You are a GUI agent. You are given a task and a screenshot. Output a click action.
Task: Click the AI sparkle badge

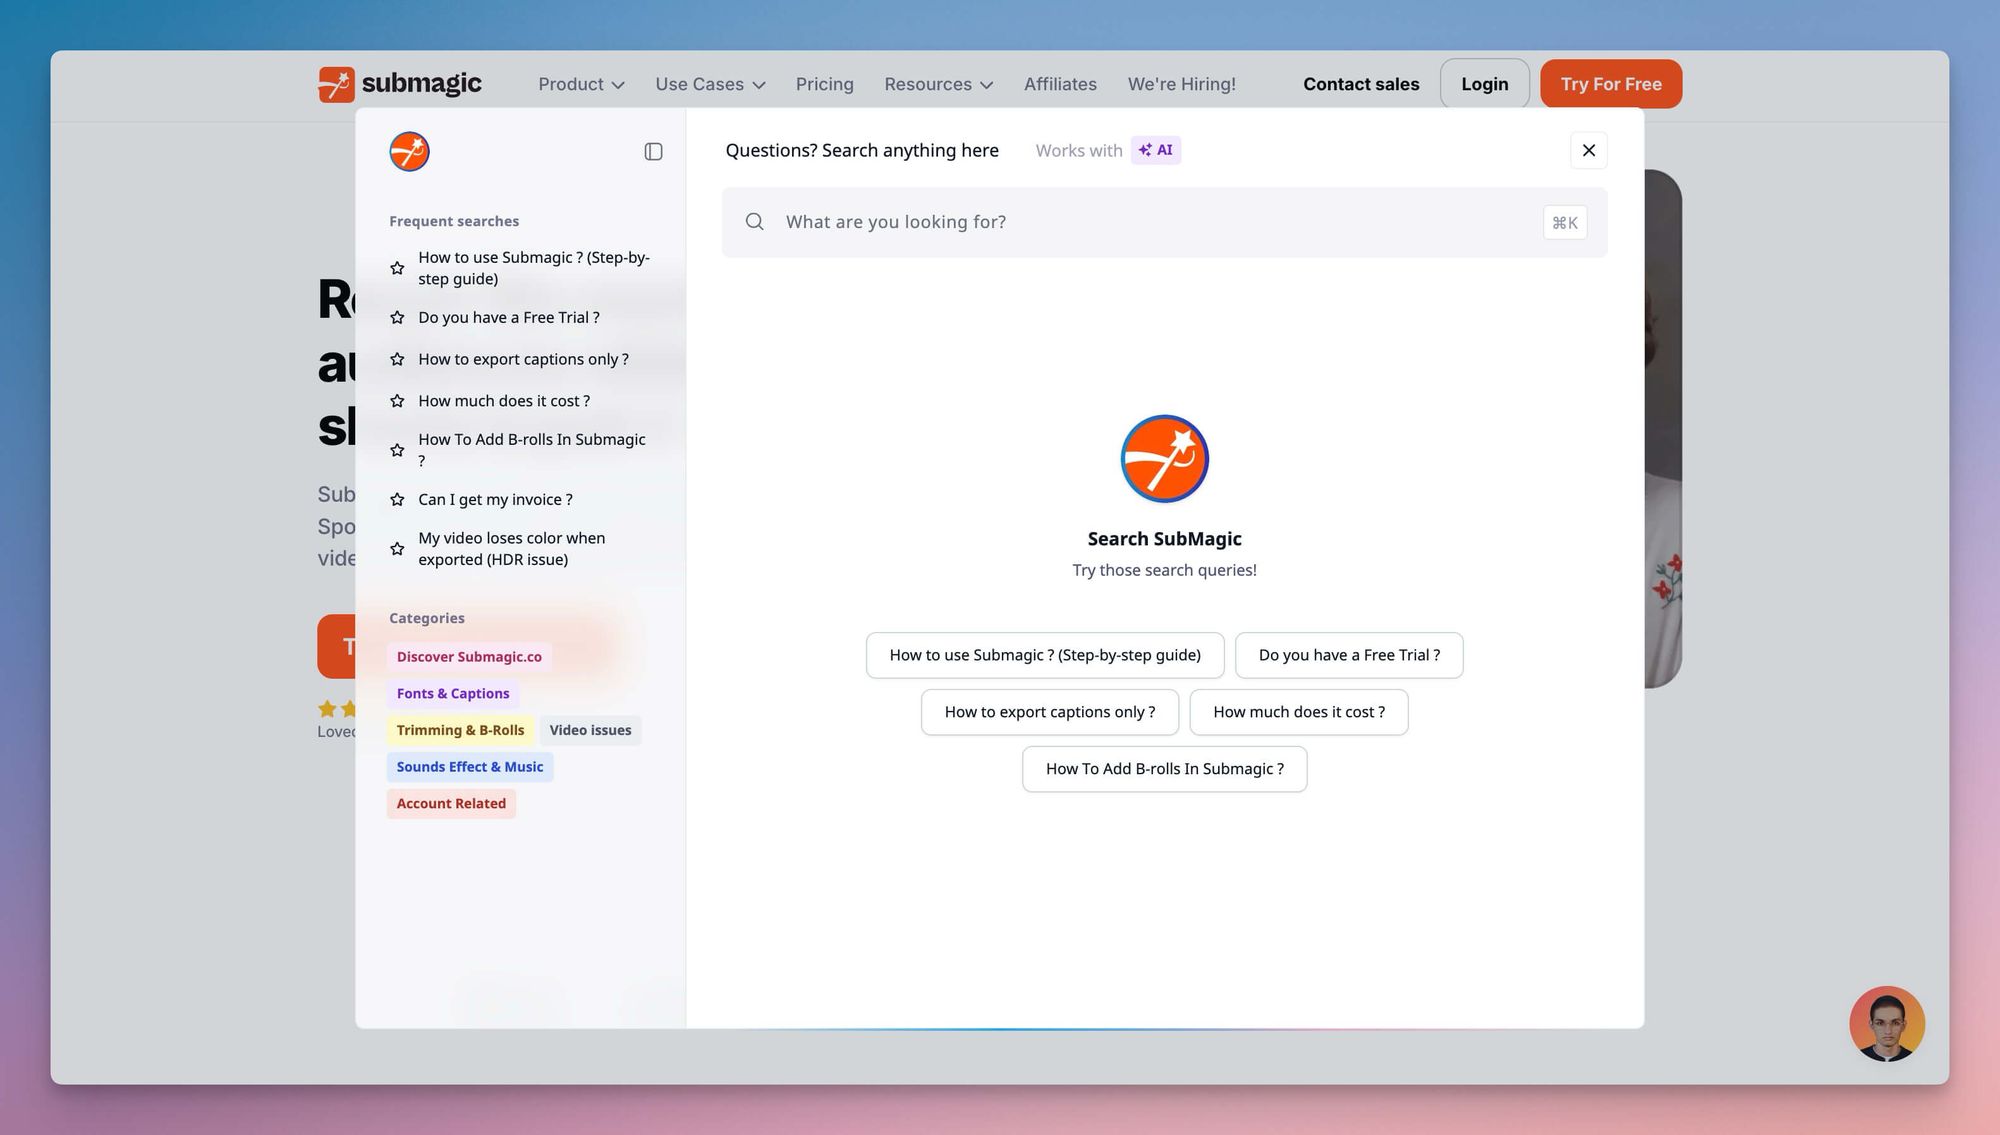(x=1156, y=150)
